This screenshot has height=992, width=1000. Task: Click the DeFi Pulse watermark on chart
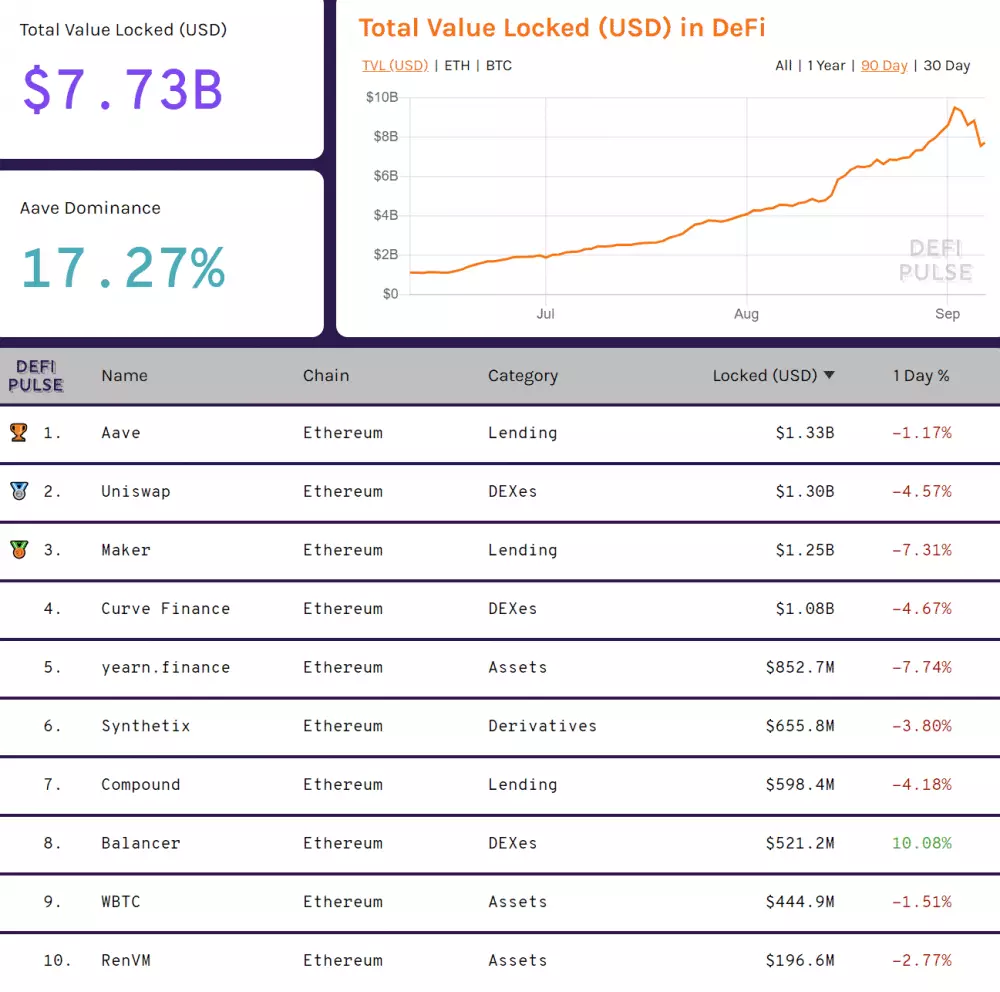[934, 261]
